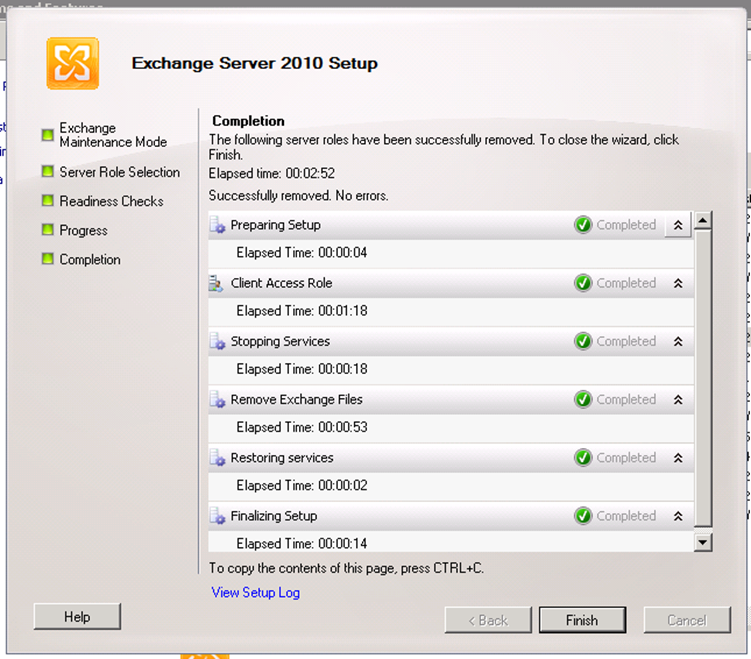The height and width of the screenshot is (659, 751).
Task: Click 'Elapsed Time: 00:00:53' text
Action: click(302, 428)
